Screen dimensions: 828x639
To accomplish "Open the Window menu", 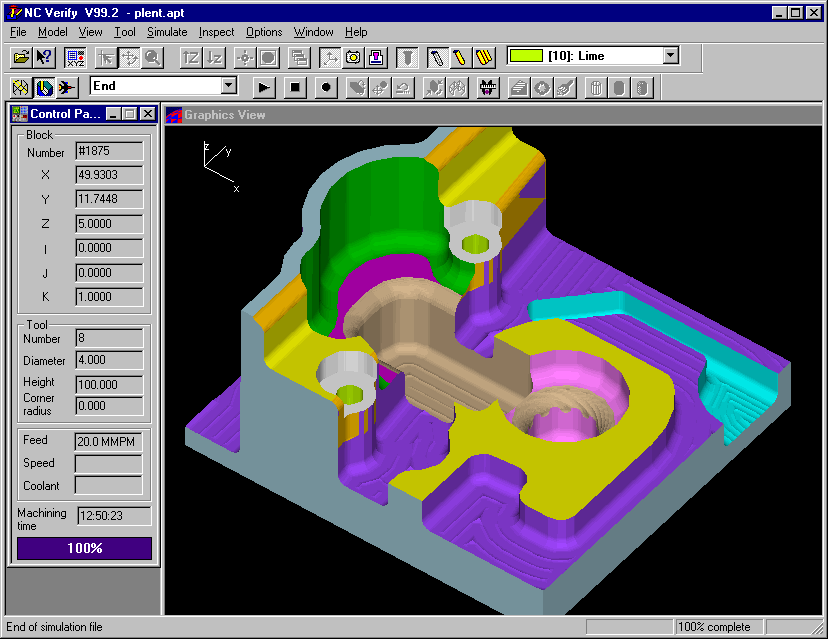I will point(314,32).
